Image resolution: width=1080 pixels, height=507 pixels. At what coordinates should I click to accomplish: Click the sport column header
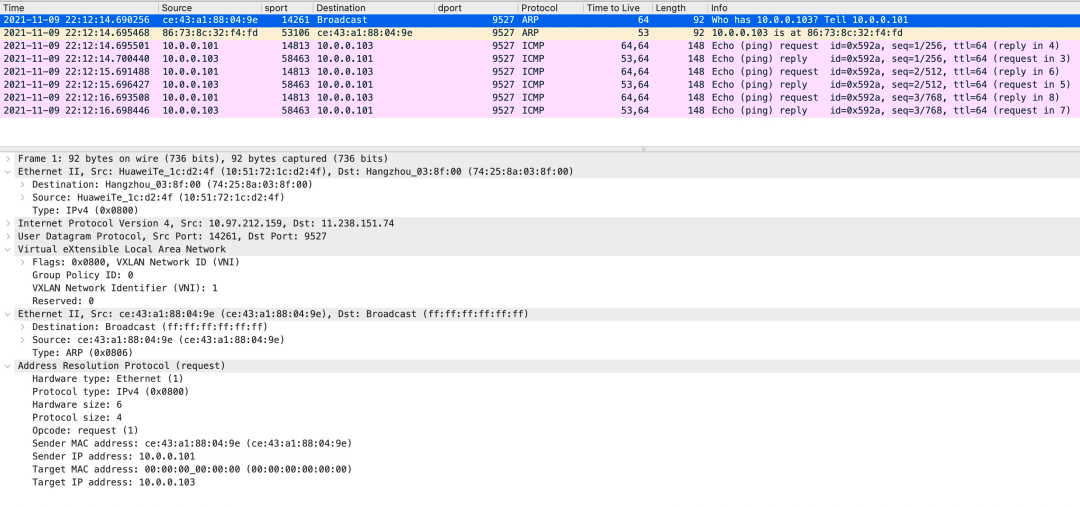[x=287, y=8]
